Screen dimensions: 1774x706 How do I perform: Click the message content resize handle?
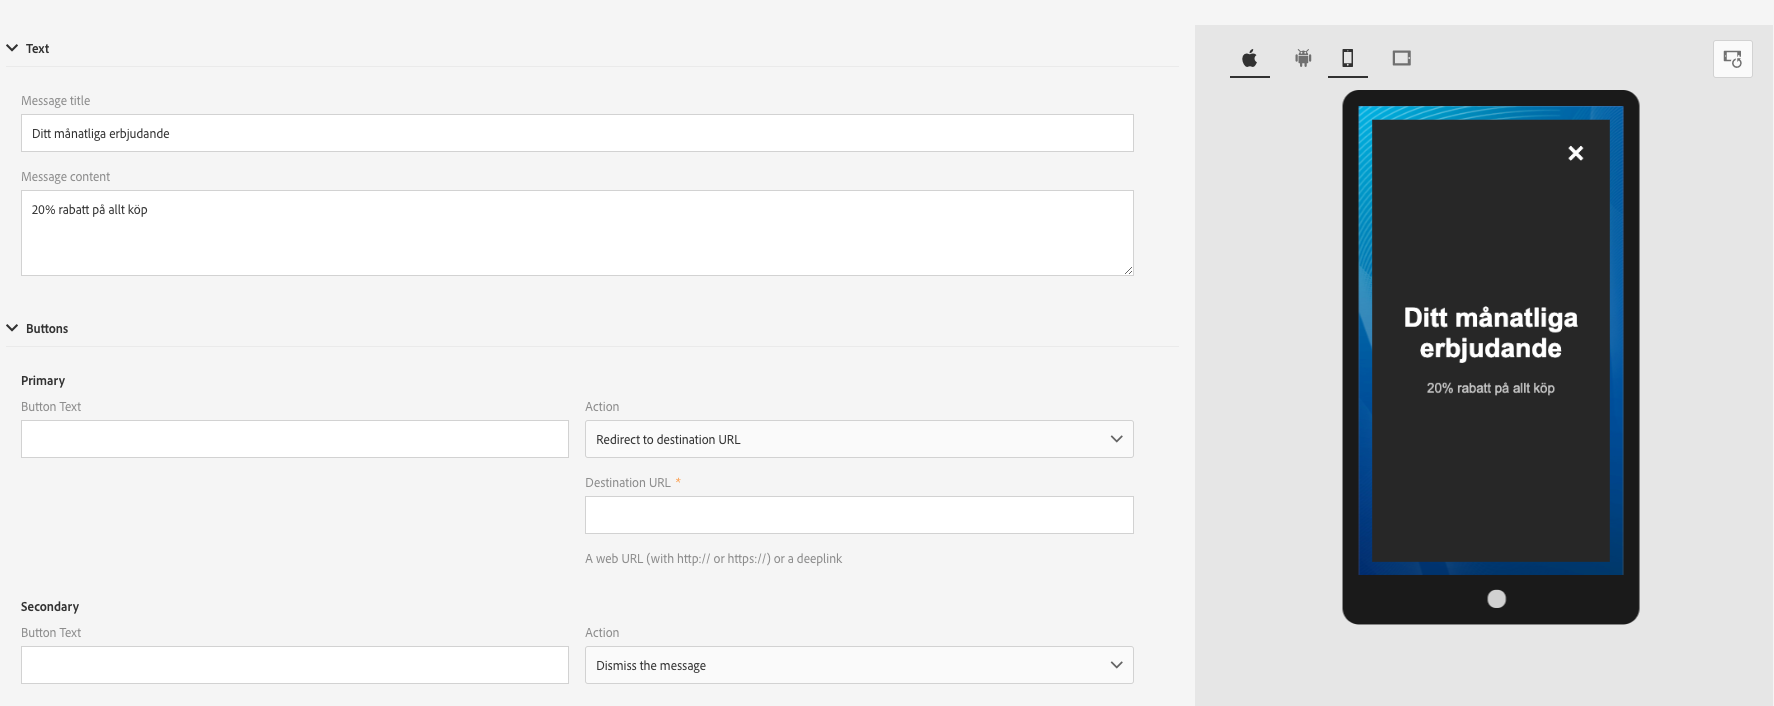tap(1128, 270)
